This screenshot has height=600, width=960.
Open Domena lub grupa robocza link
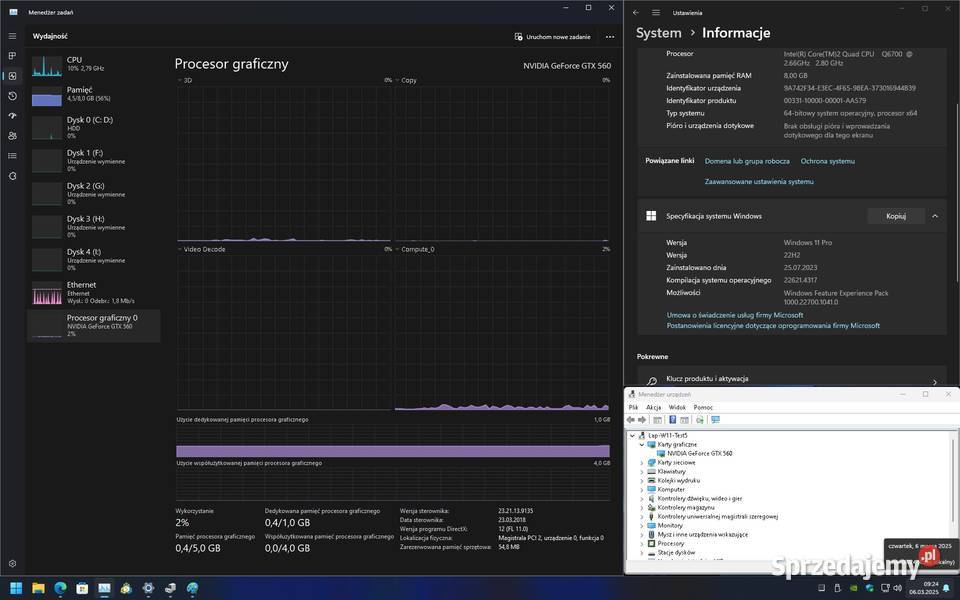tap(747, 161)
